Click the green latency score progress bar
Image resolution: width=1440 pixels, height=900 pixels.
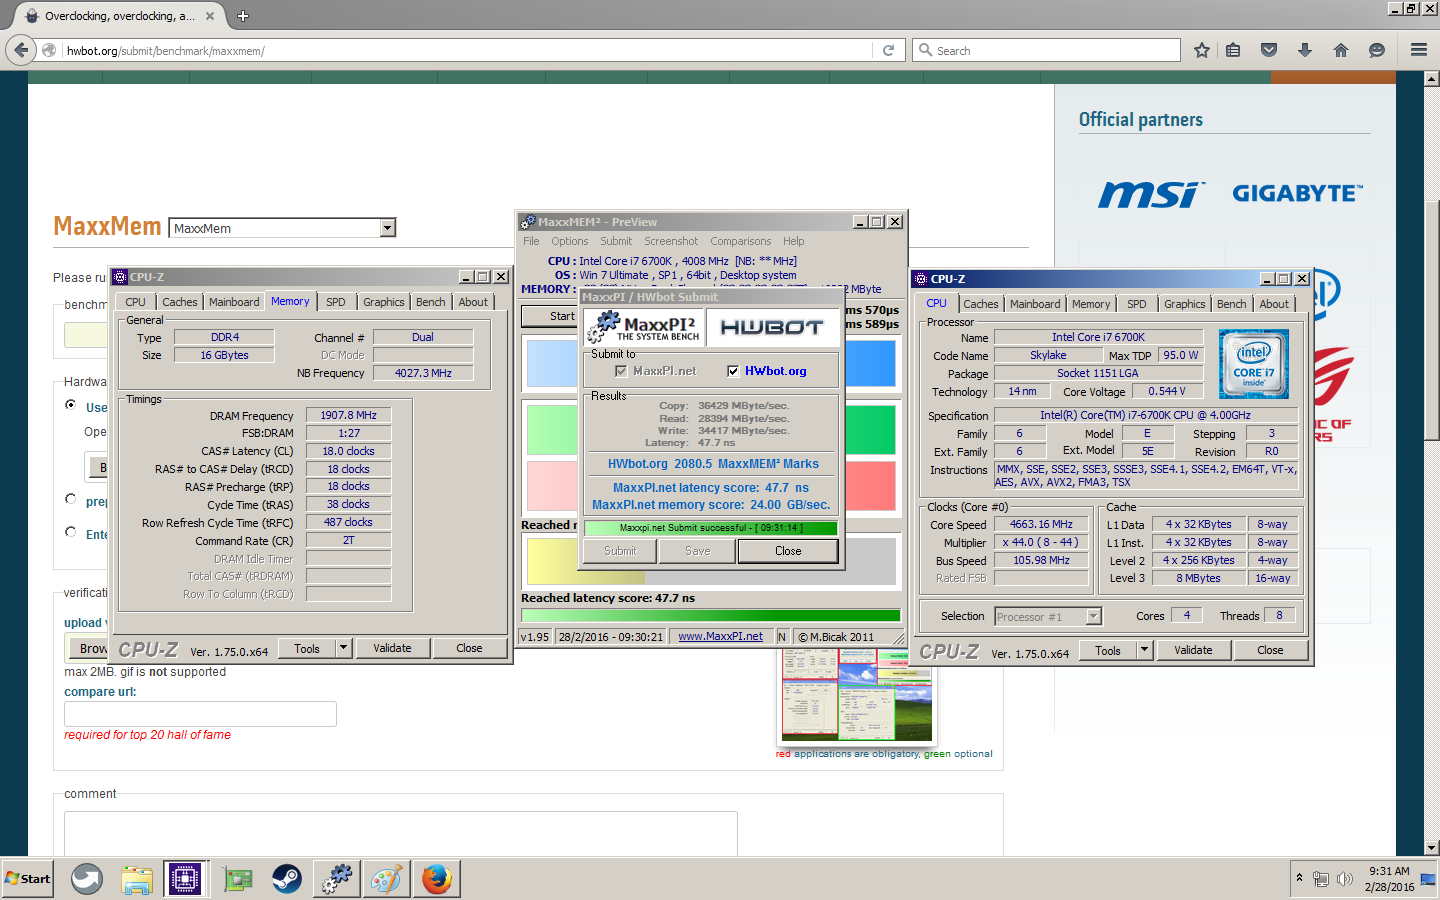coord(711,616)
